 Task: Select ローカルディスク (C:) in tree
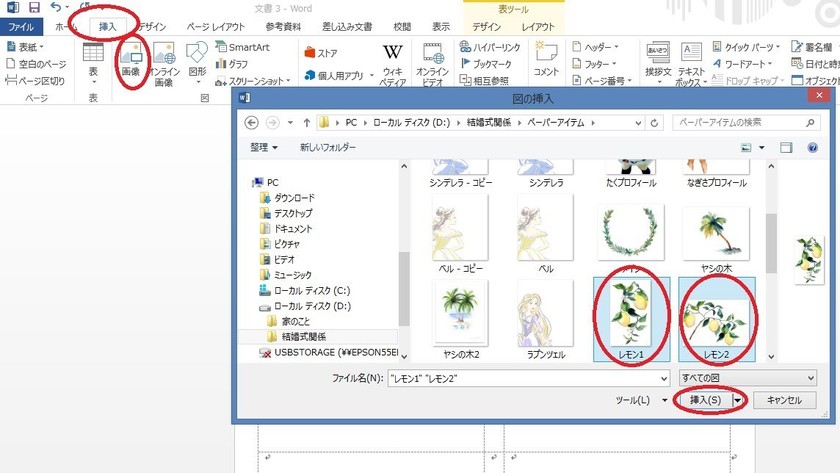[305, 290]
